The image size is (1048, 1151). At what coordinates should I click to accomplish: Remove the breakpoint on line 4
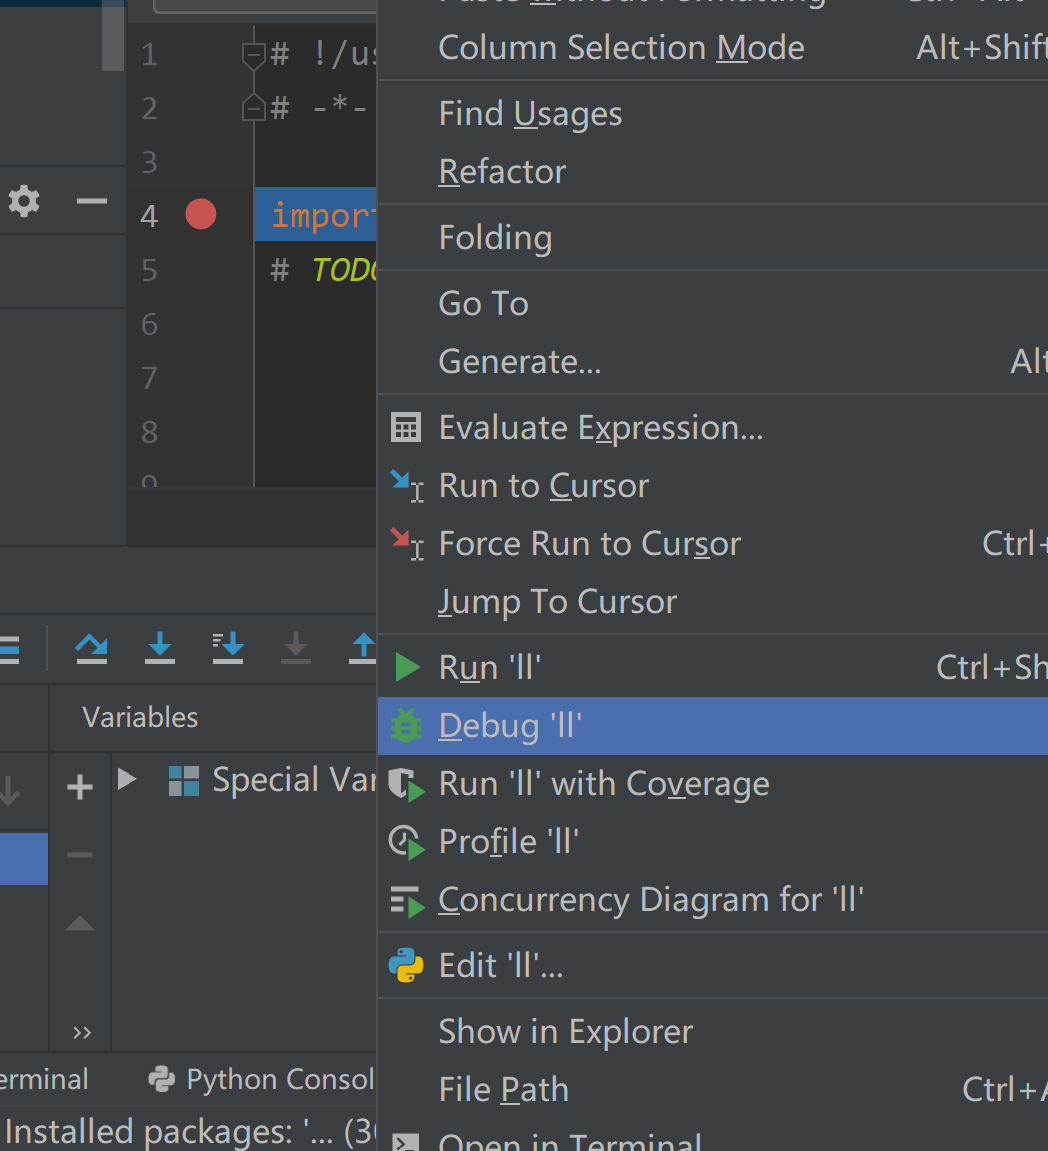point(201,214)
